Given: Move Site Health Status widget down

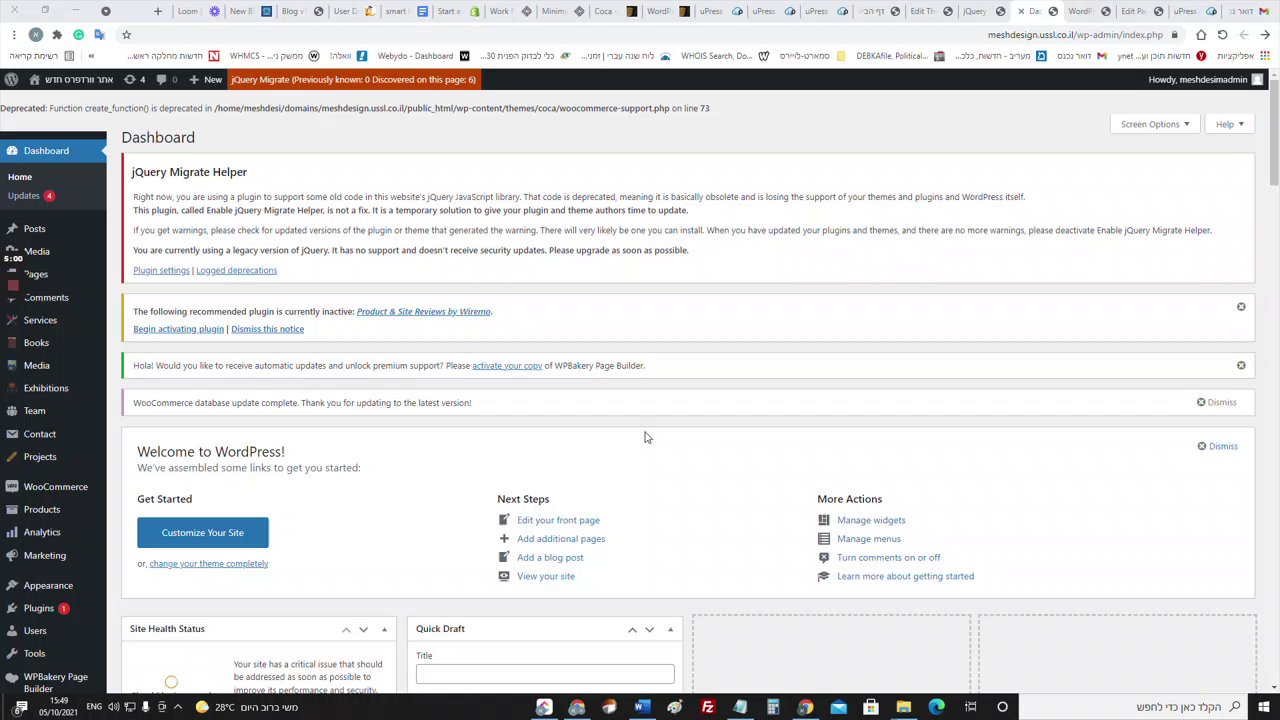Looking at the screenshot, I should 363,629.
